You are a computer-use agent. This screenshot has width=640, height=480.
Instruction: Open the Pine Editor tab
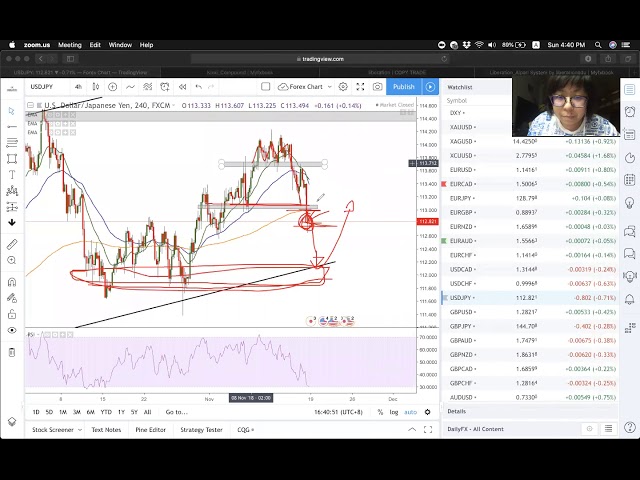tap(150, 430)
